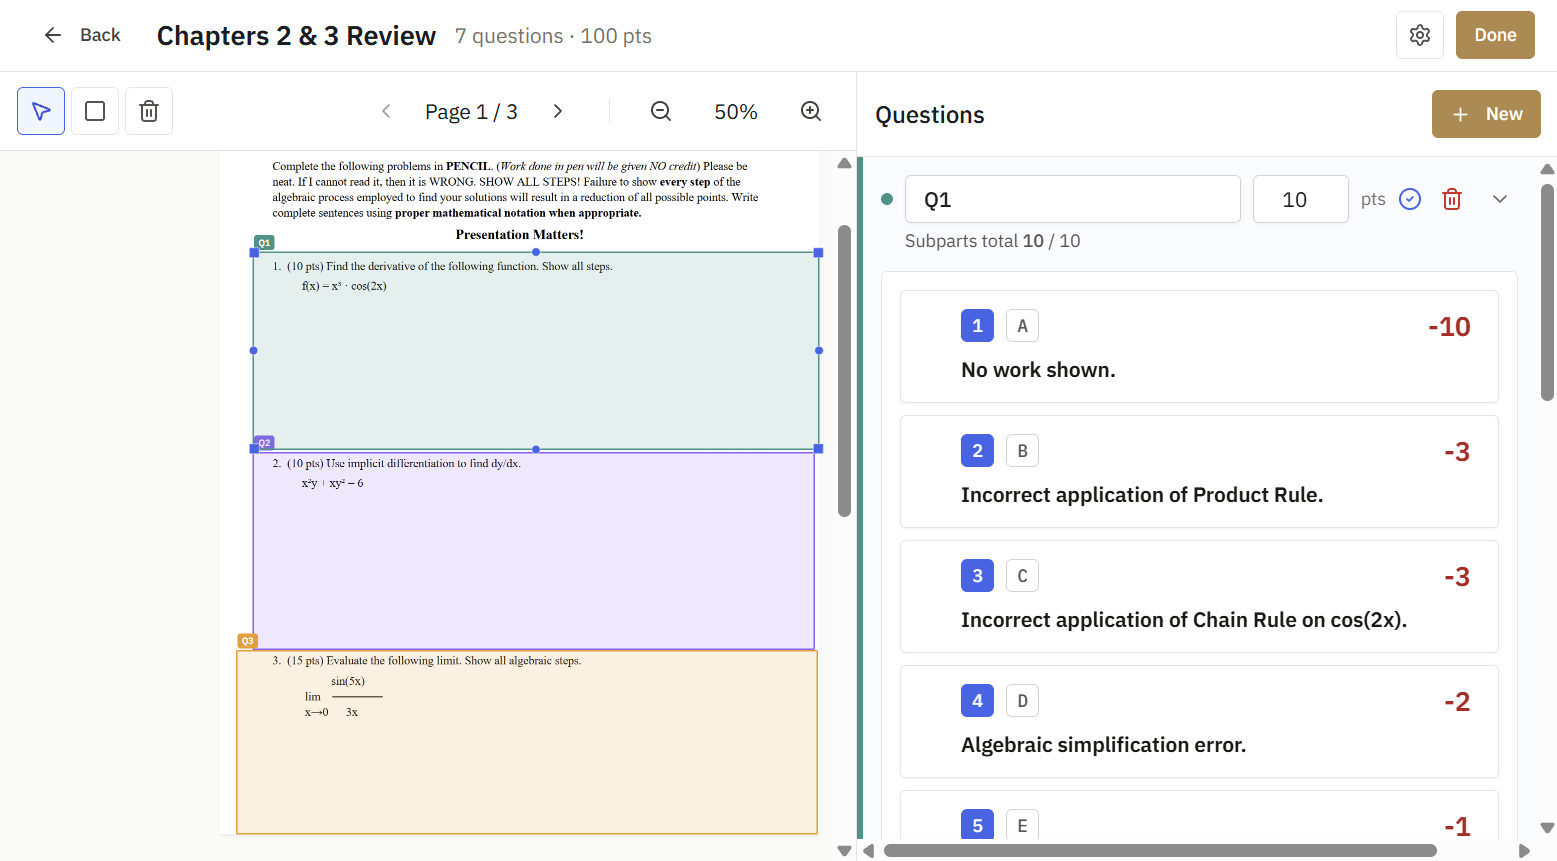1557x861 pixels.
Task: Click rubric number 3 badge
Action: coord(977,576)
